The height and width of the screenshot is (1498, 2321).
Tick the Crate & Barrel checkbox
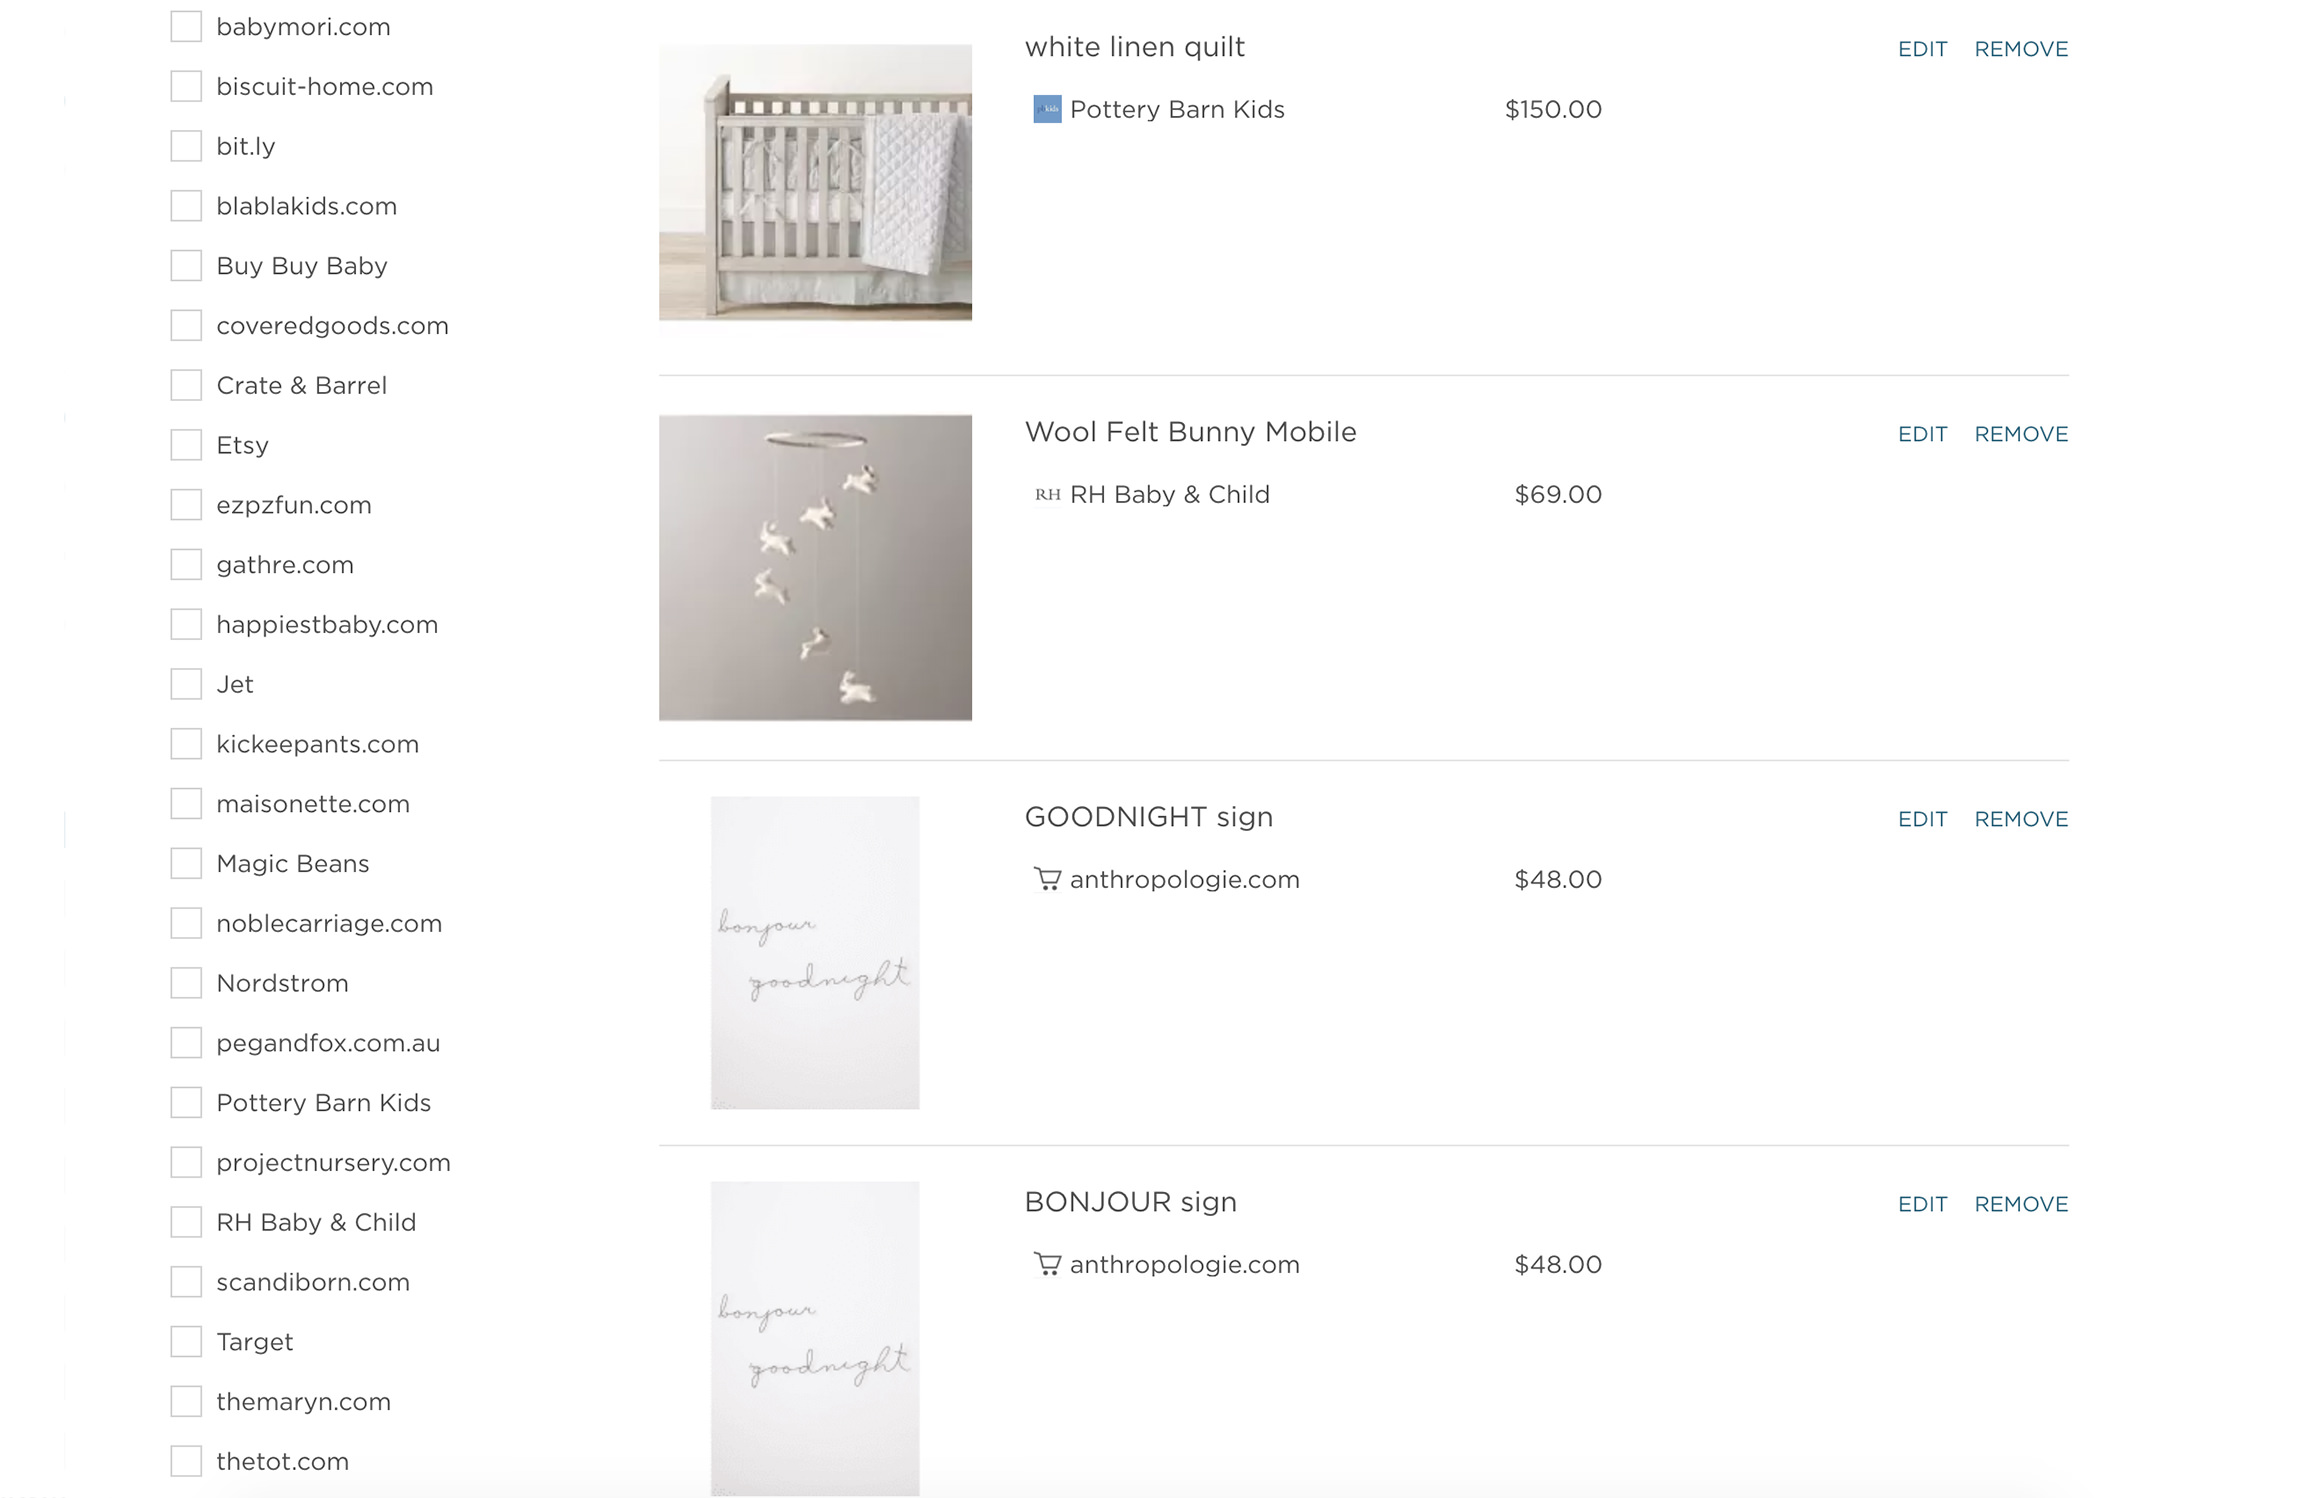click(186, 385)
